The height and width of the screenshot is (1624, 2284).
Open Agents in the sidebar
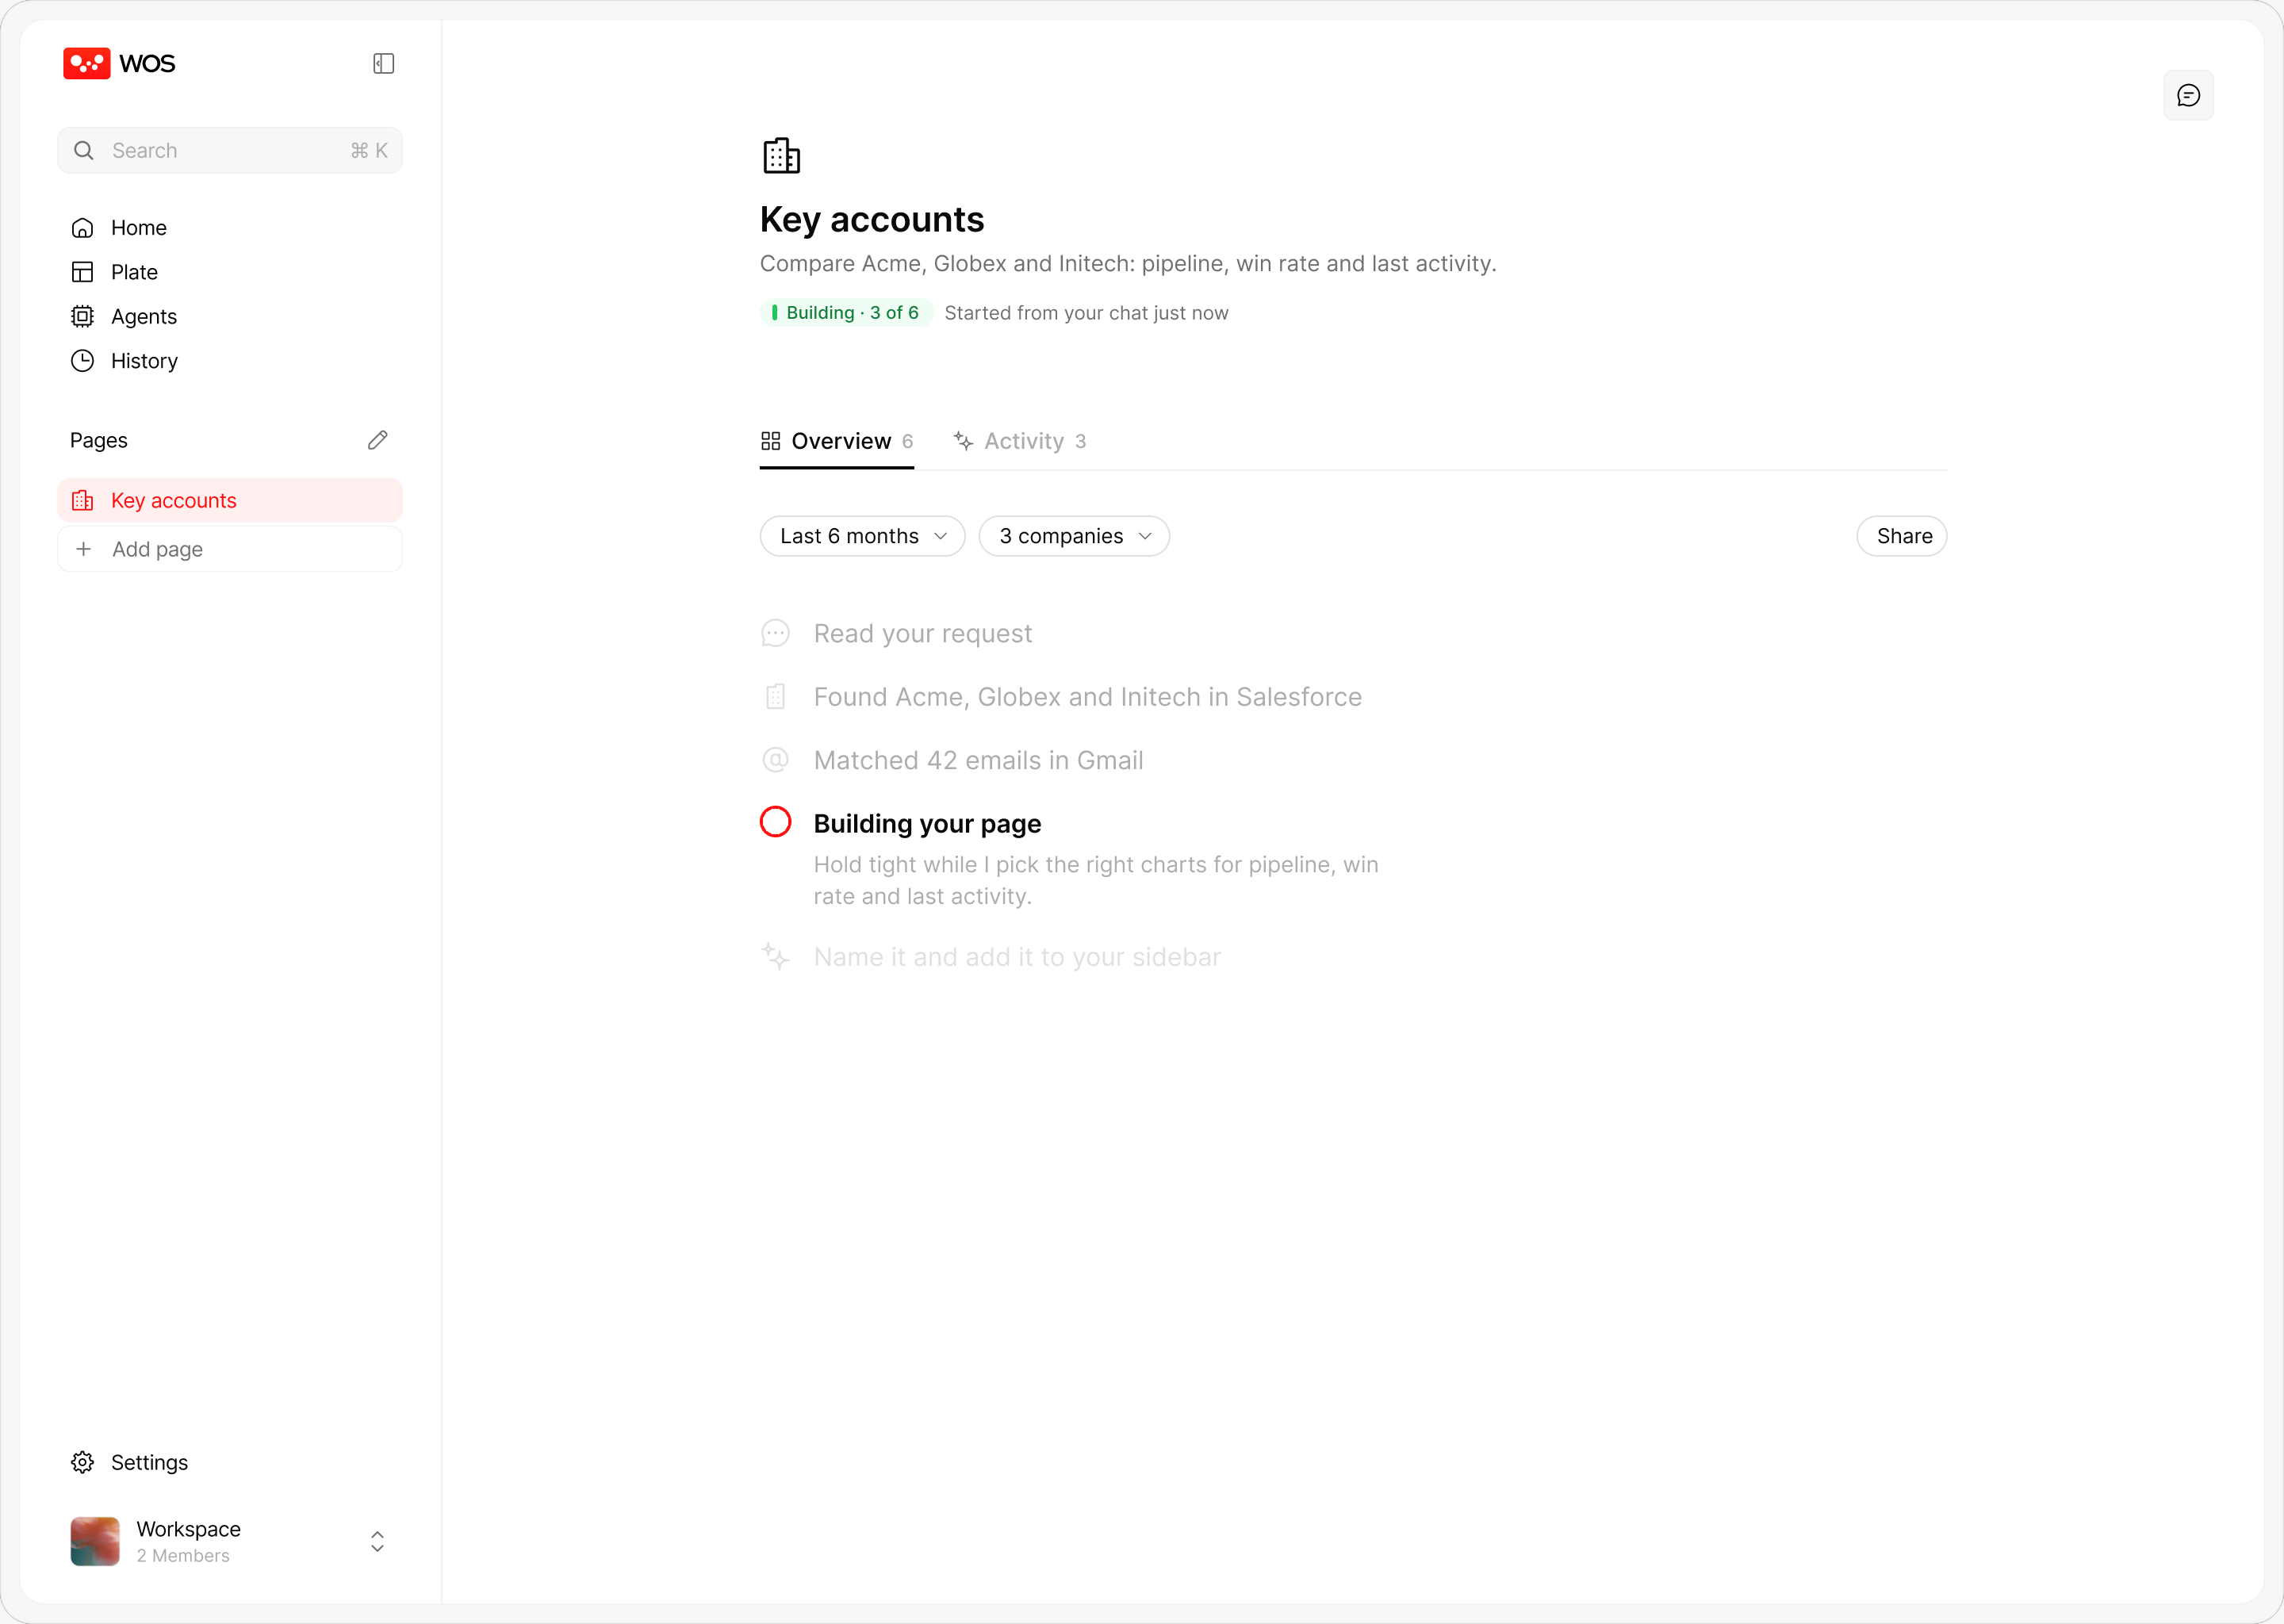point(230,316)
